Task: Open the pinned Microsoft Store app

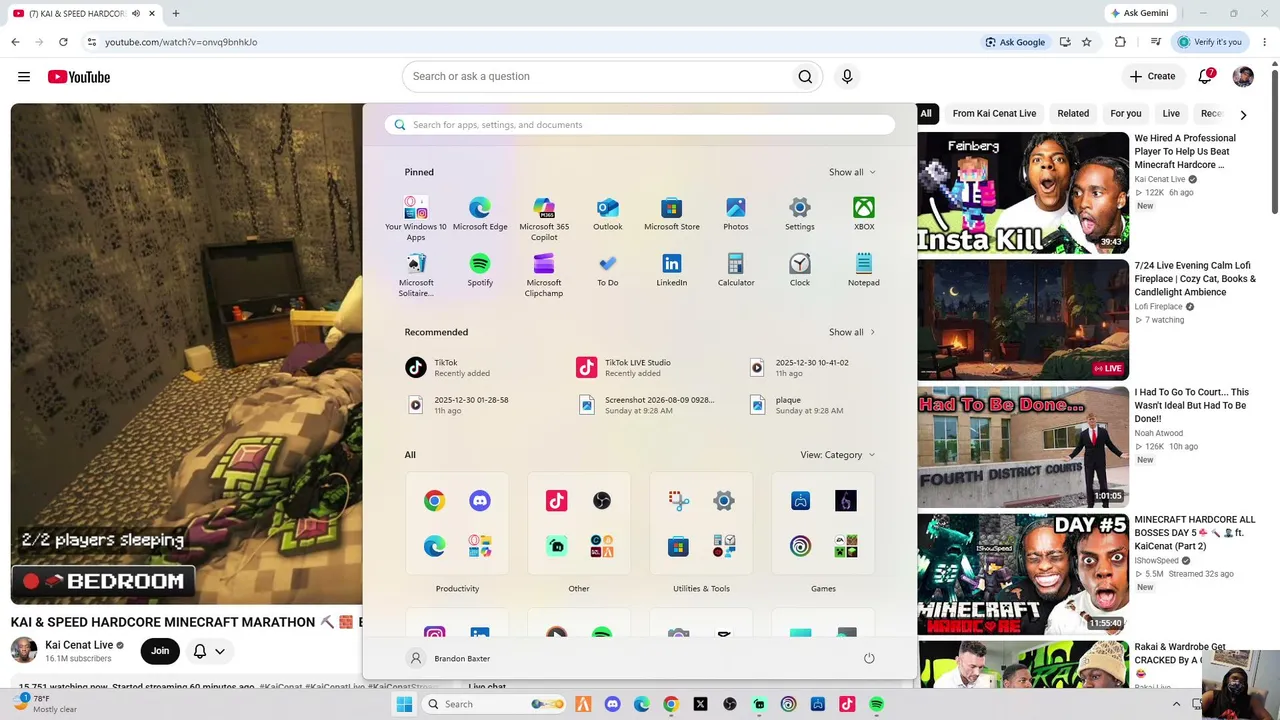Action: (672, 214)
